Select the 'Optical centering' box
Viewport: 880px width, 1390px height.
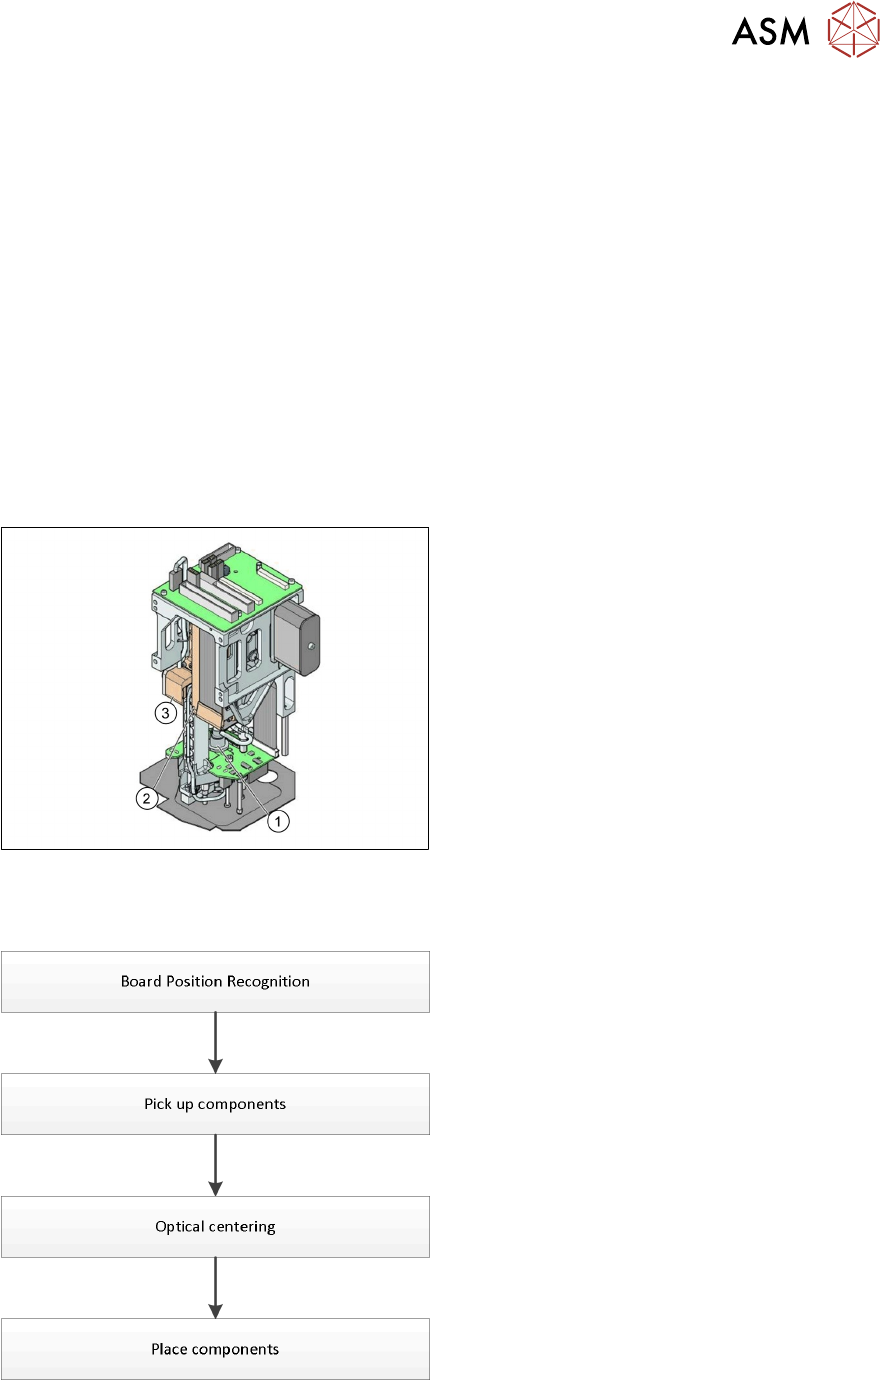point(215,1226)
